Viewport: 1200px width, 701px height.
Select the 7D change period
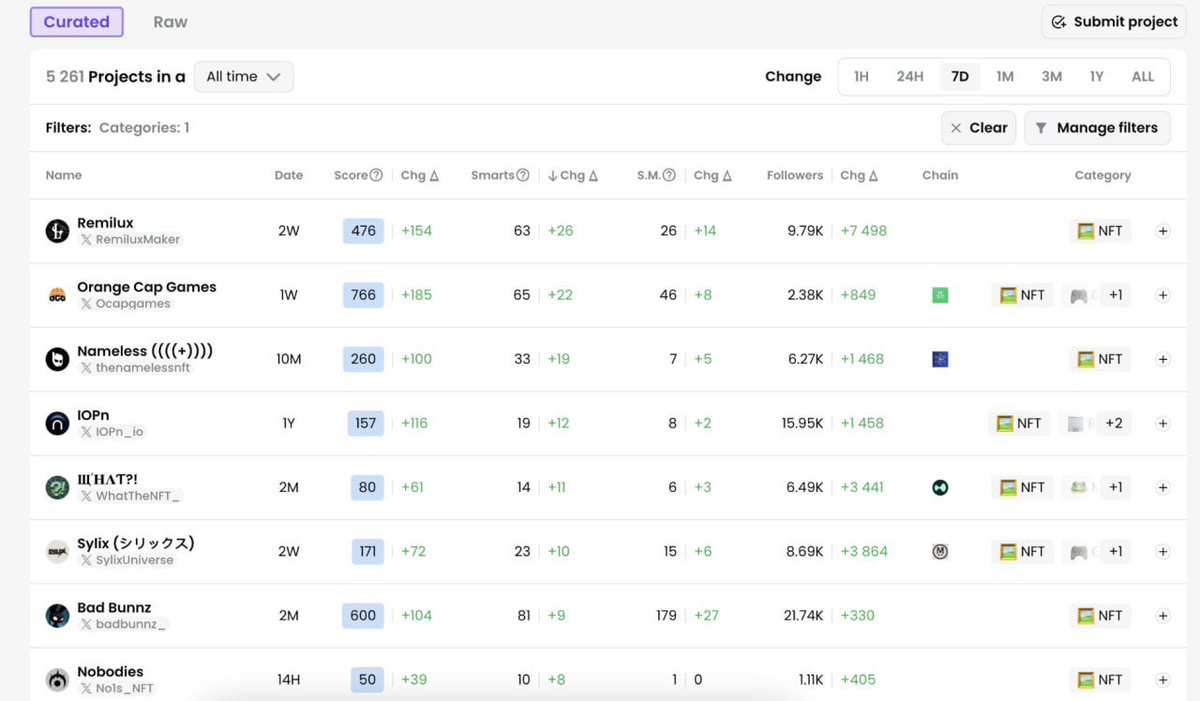[x=960, y=77]
